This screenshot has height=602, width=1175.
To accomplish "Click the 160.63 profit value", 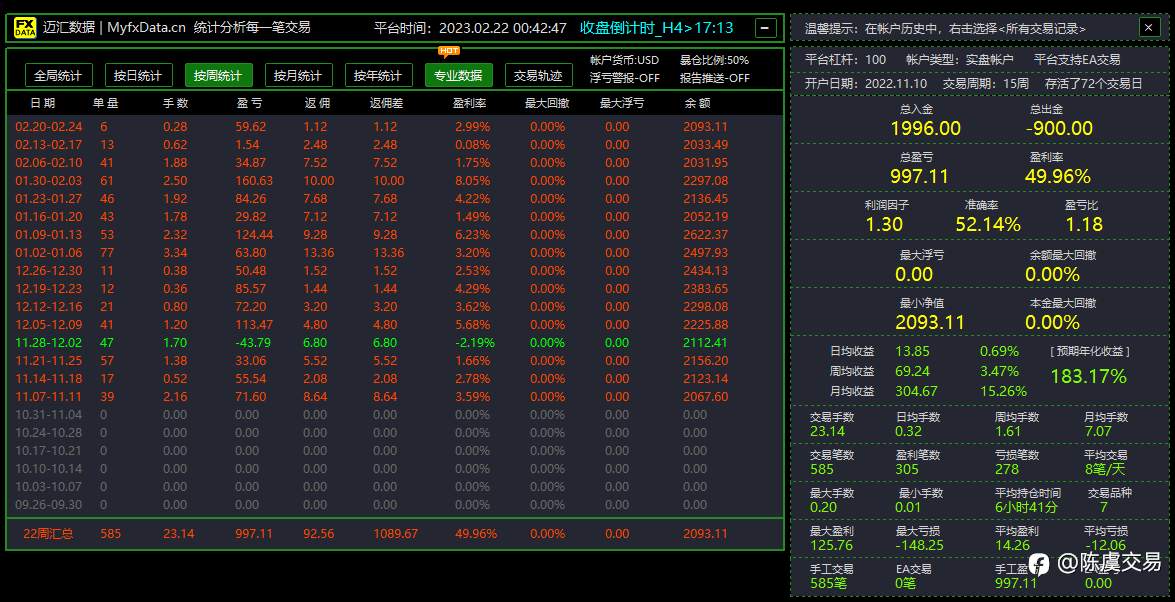I will (x=254, y=181).
